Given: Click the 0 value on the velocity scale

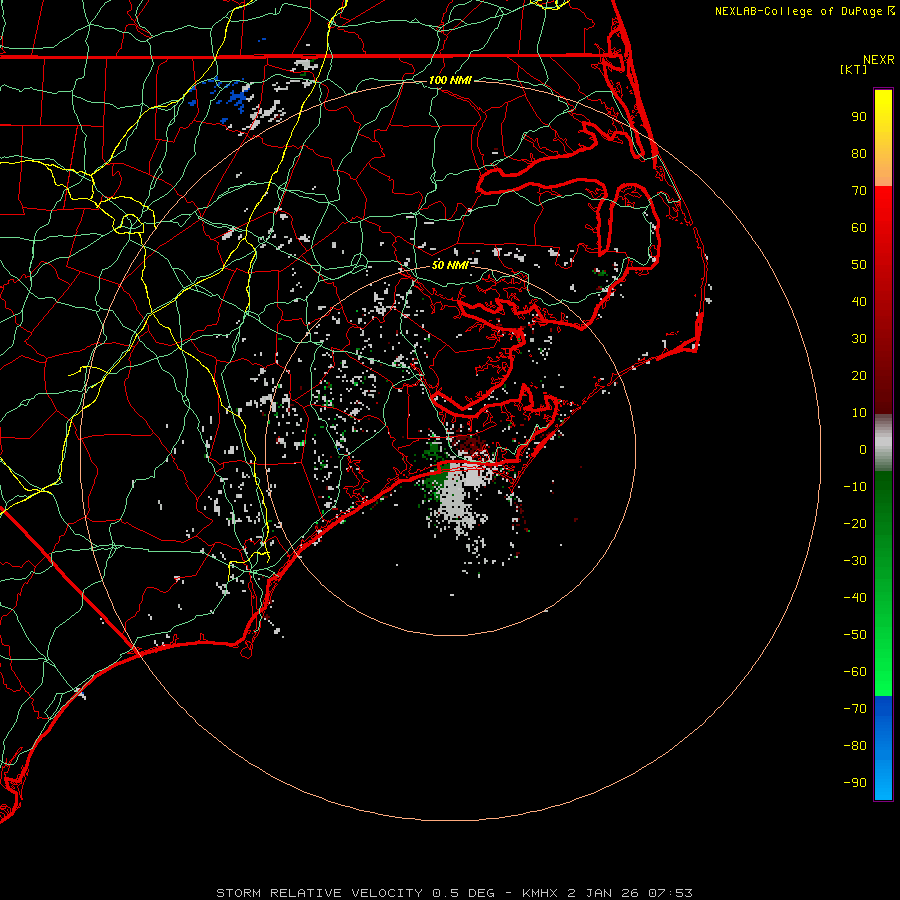Looking at the screenshot, I should [863, 449].
